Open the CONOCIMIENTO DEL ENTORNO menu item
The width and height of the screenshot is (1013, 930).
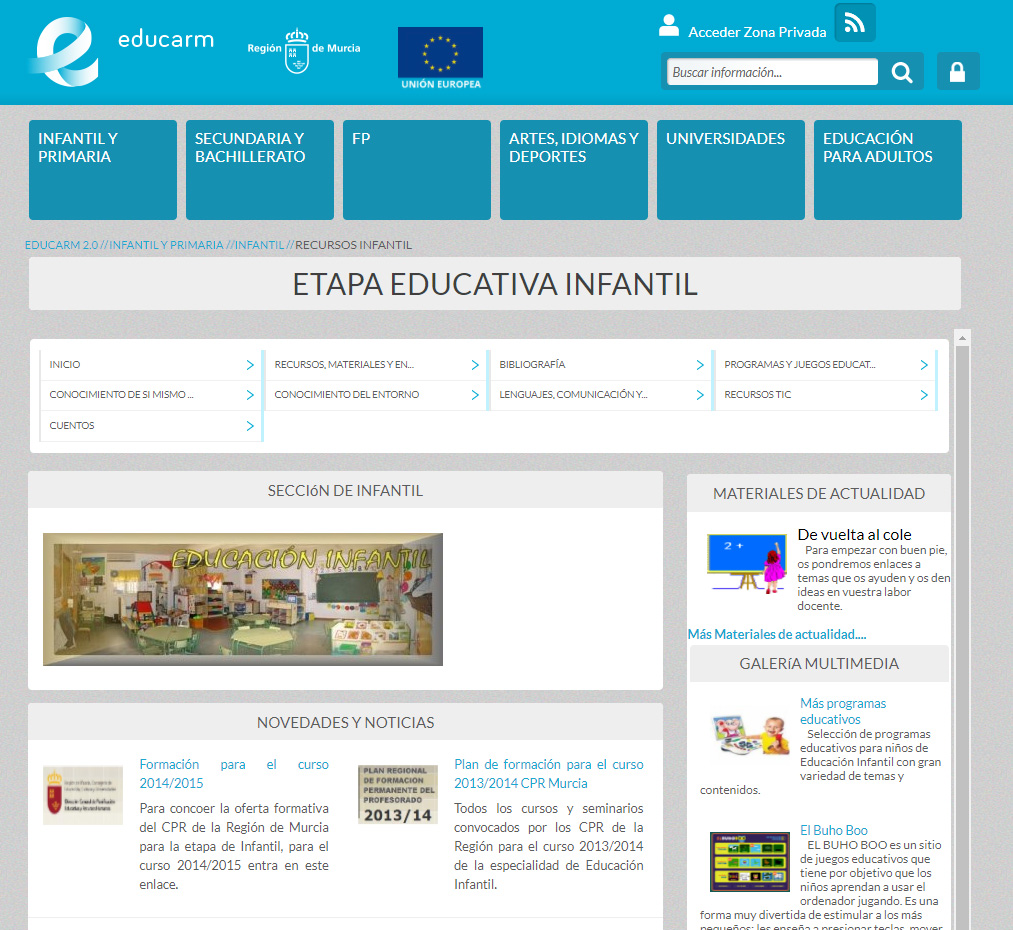[346, 395]
